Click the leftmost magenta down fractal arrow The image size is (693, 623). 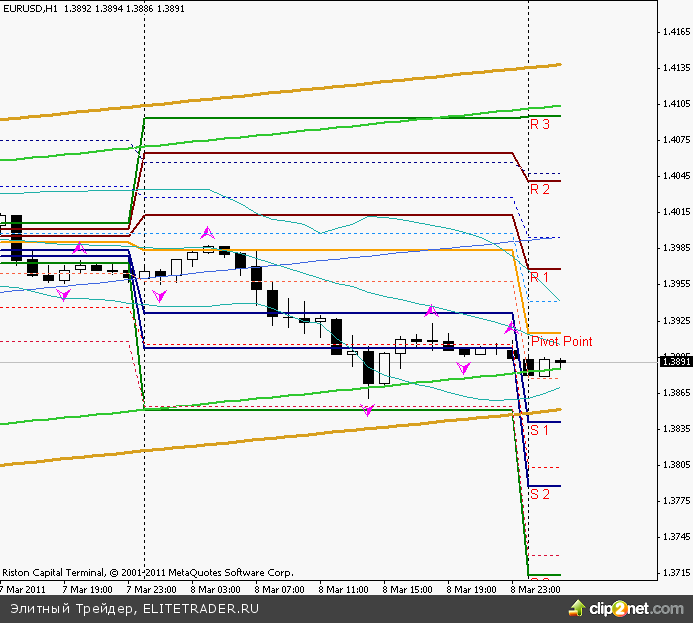(64, 294)
